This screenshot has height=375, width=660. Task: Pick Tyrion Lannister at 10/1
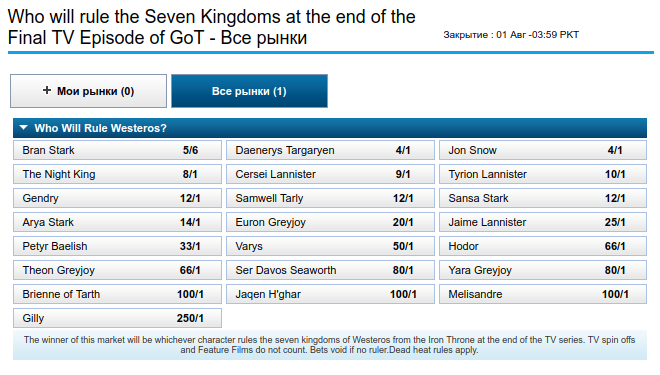tap(543, 174)
